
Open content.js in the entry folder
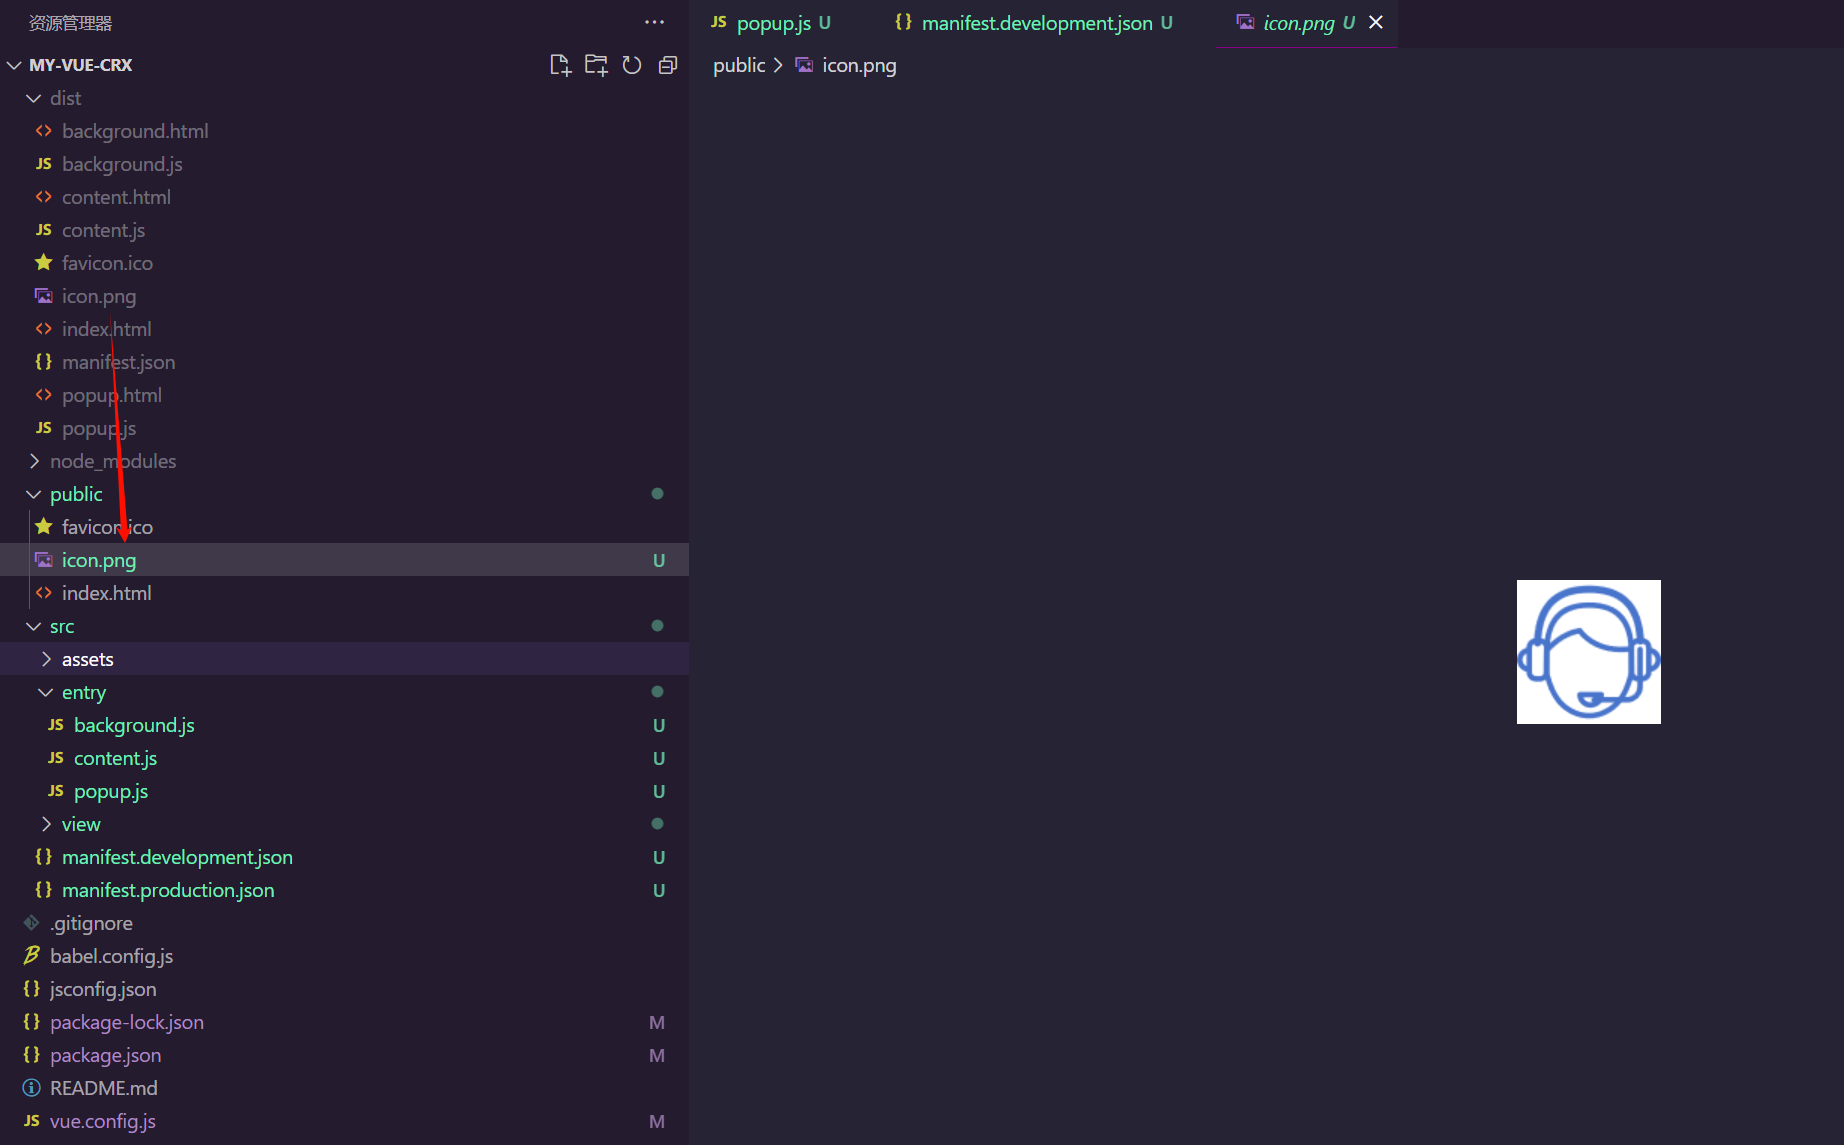coord(115,758)
